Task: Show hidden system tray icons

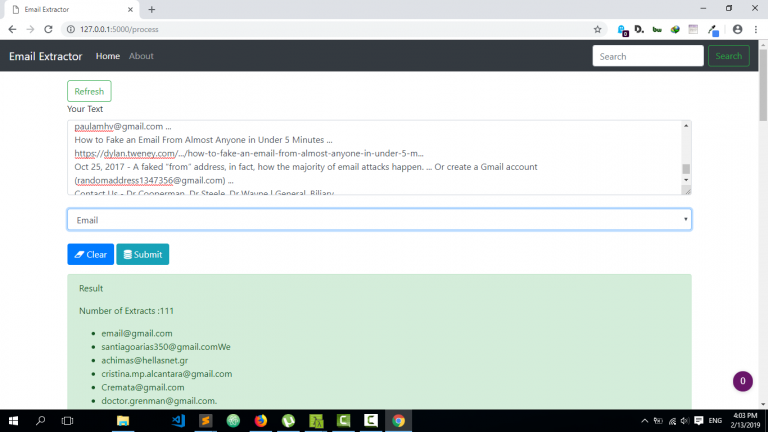Action: pos(645,421)
